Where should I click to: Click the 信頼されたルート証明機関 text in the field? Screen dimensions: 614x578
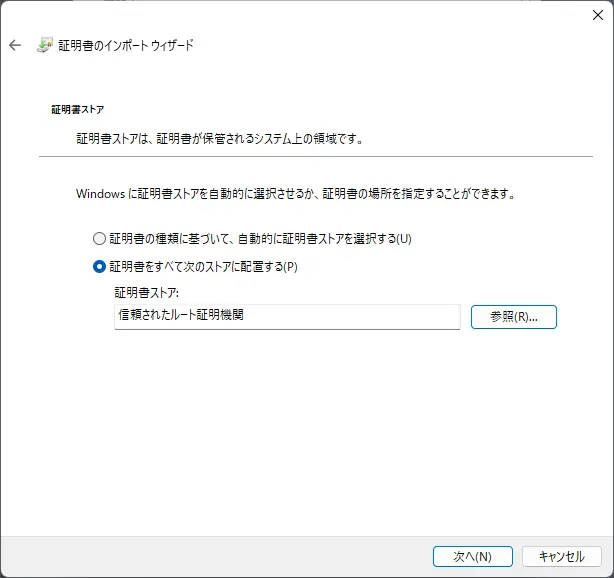point(181,315)
